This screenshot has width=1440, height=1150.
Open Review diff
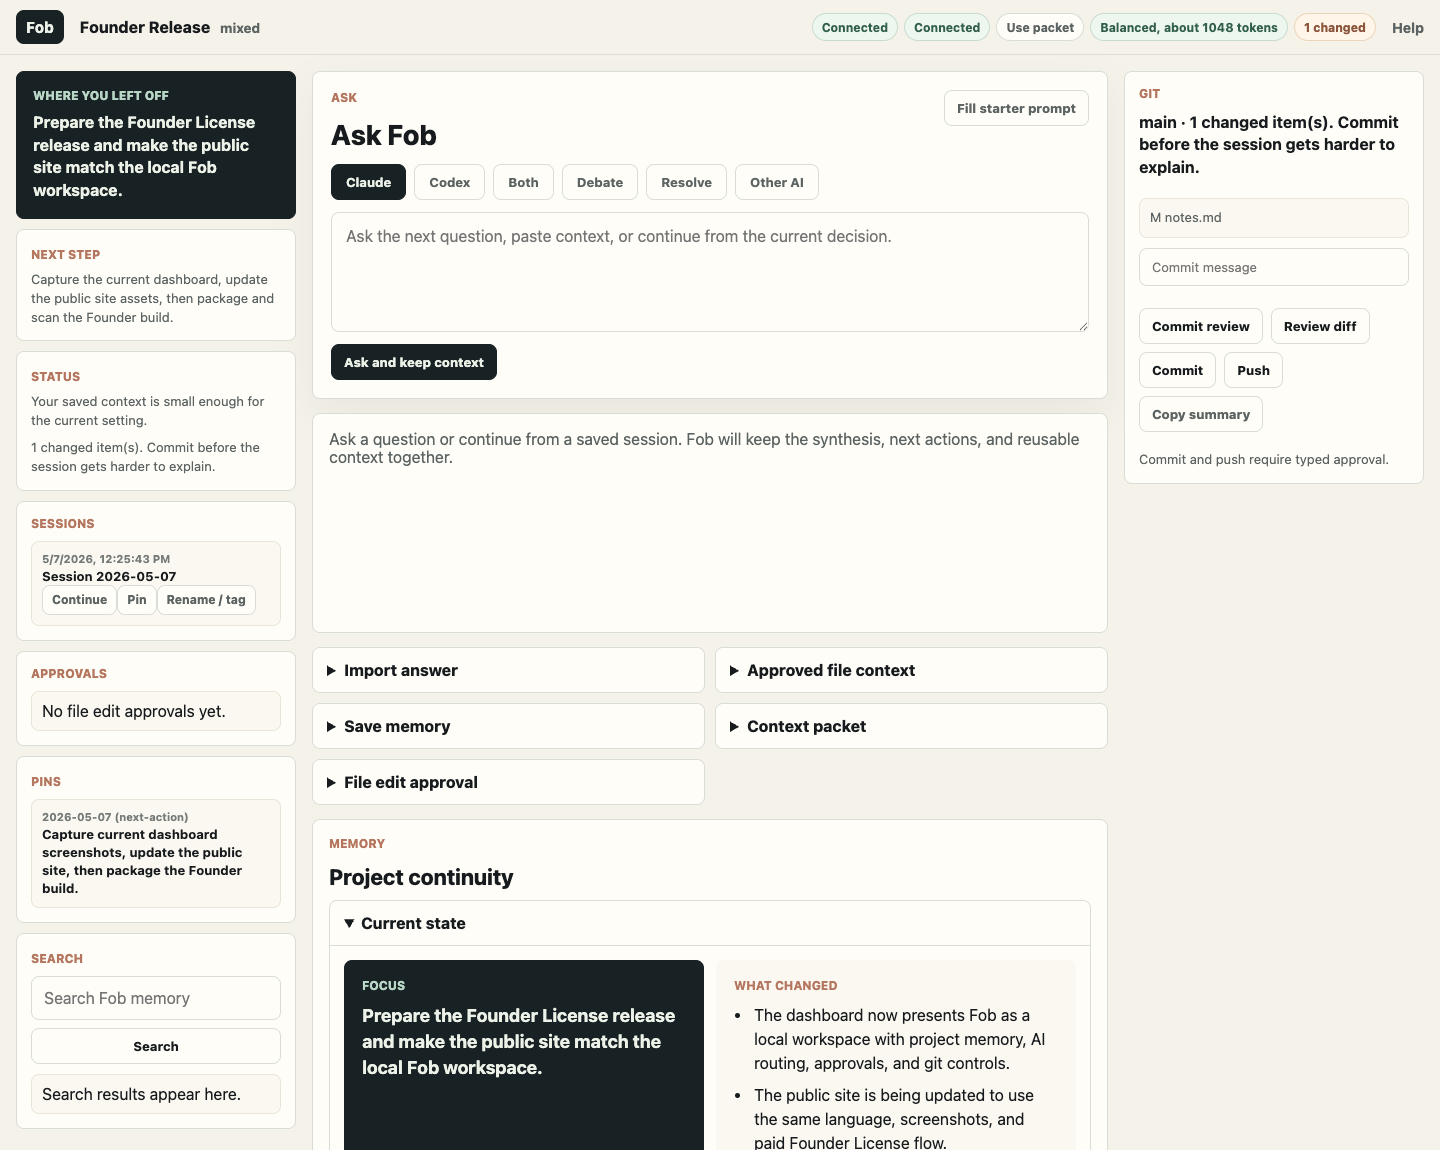pos(1320,326)
